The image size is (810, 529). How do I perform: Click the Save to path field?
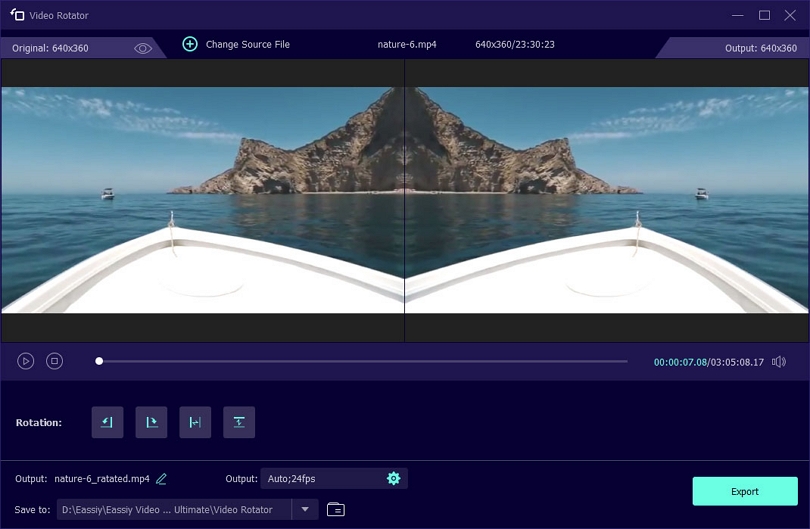[x=174, y=509]
